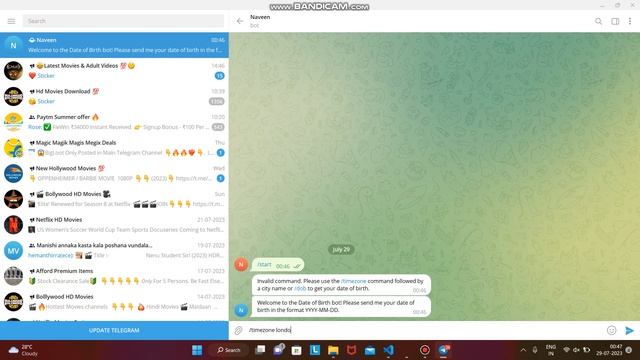The height and width of the screenshot is (360, 640).
Task: Open Bollywood HD Movies chat dated 14-07-2023
Action: pyautogui.click(x=114, y=302)
